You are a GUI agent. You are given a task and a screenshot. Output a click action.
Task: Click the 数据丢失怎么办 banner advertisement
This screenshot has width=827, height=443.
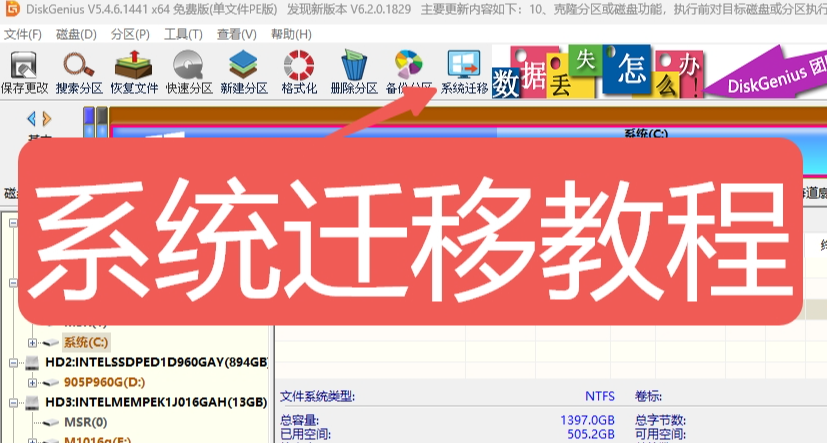[598, 72]
